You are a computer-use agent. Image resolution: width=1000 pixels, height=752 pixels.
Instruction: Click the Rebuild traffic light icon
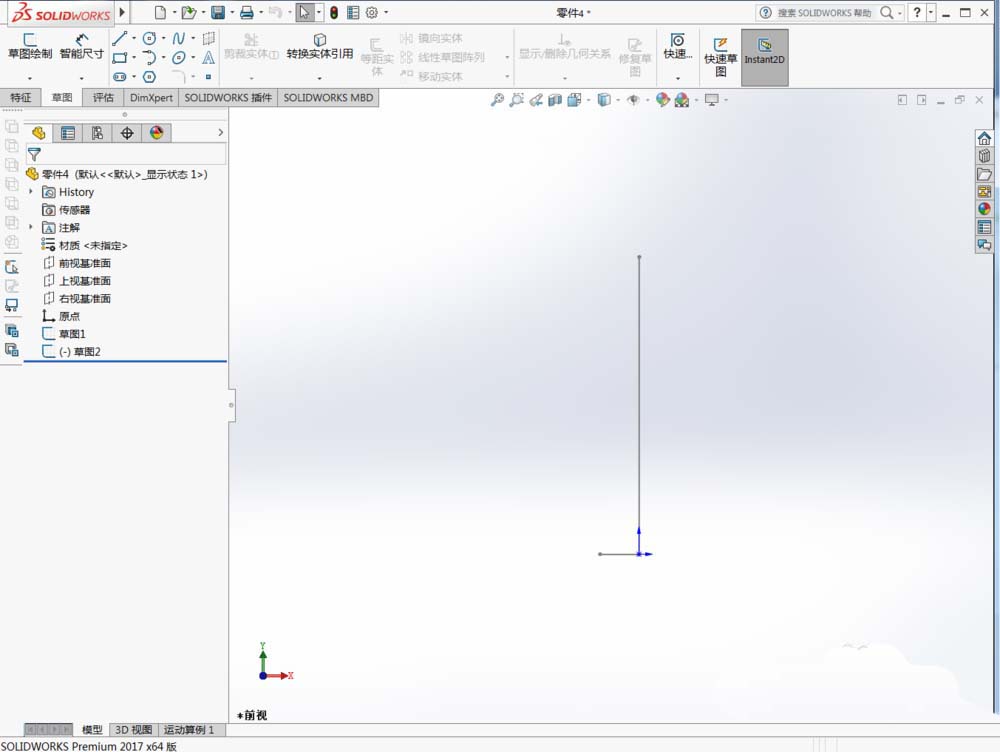[x=334, y=12]
